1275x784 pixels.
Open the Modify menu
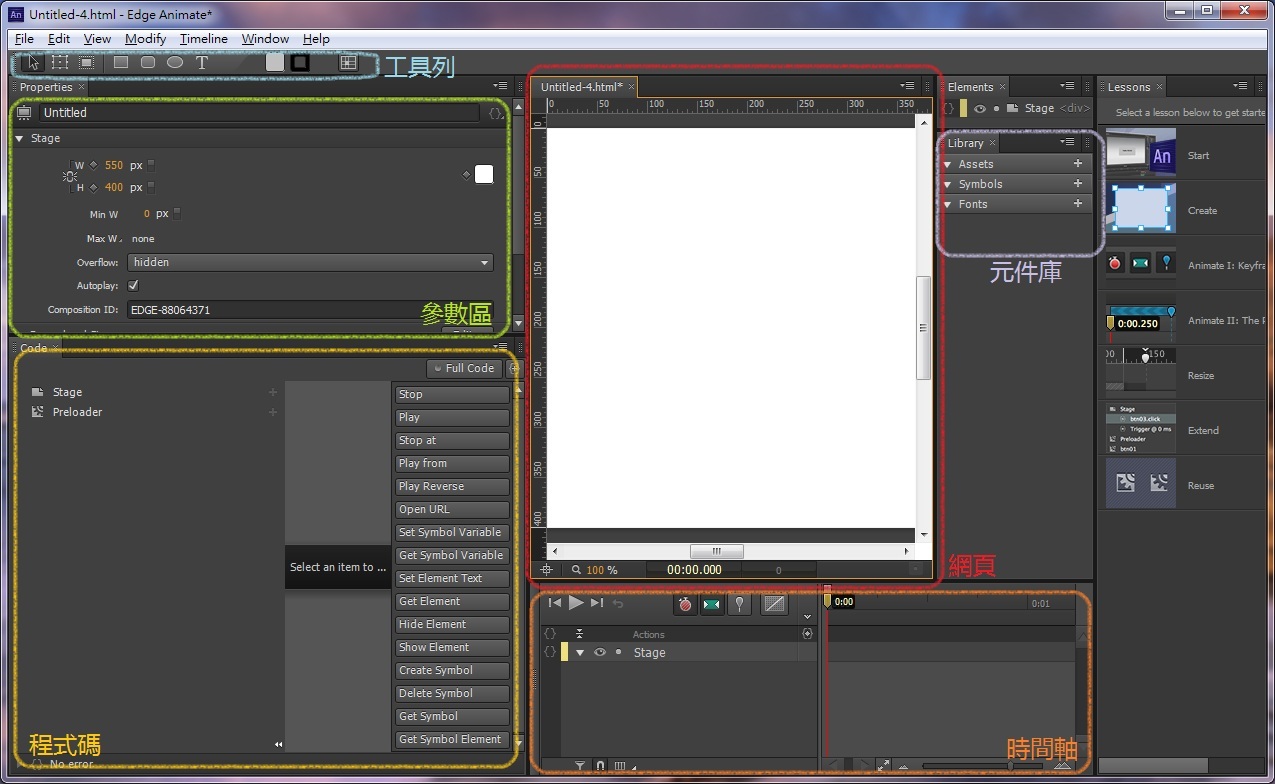146,38
